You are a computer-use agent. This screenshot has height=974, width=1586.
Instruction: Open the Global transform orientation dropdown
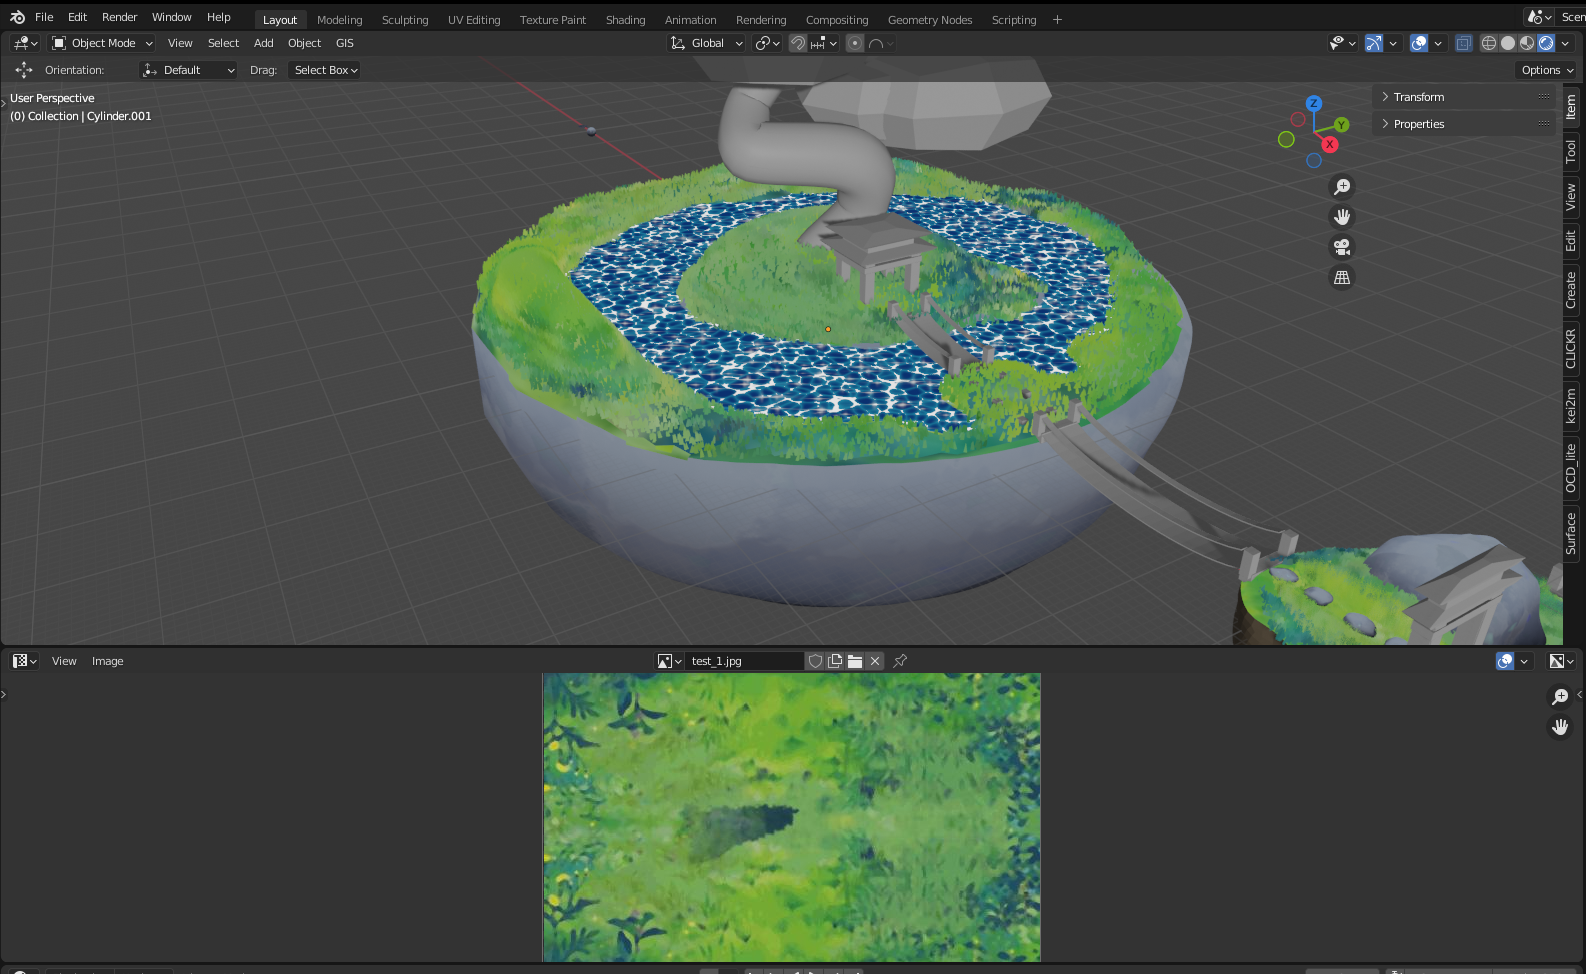[707, 43]
